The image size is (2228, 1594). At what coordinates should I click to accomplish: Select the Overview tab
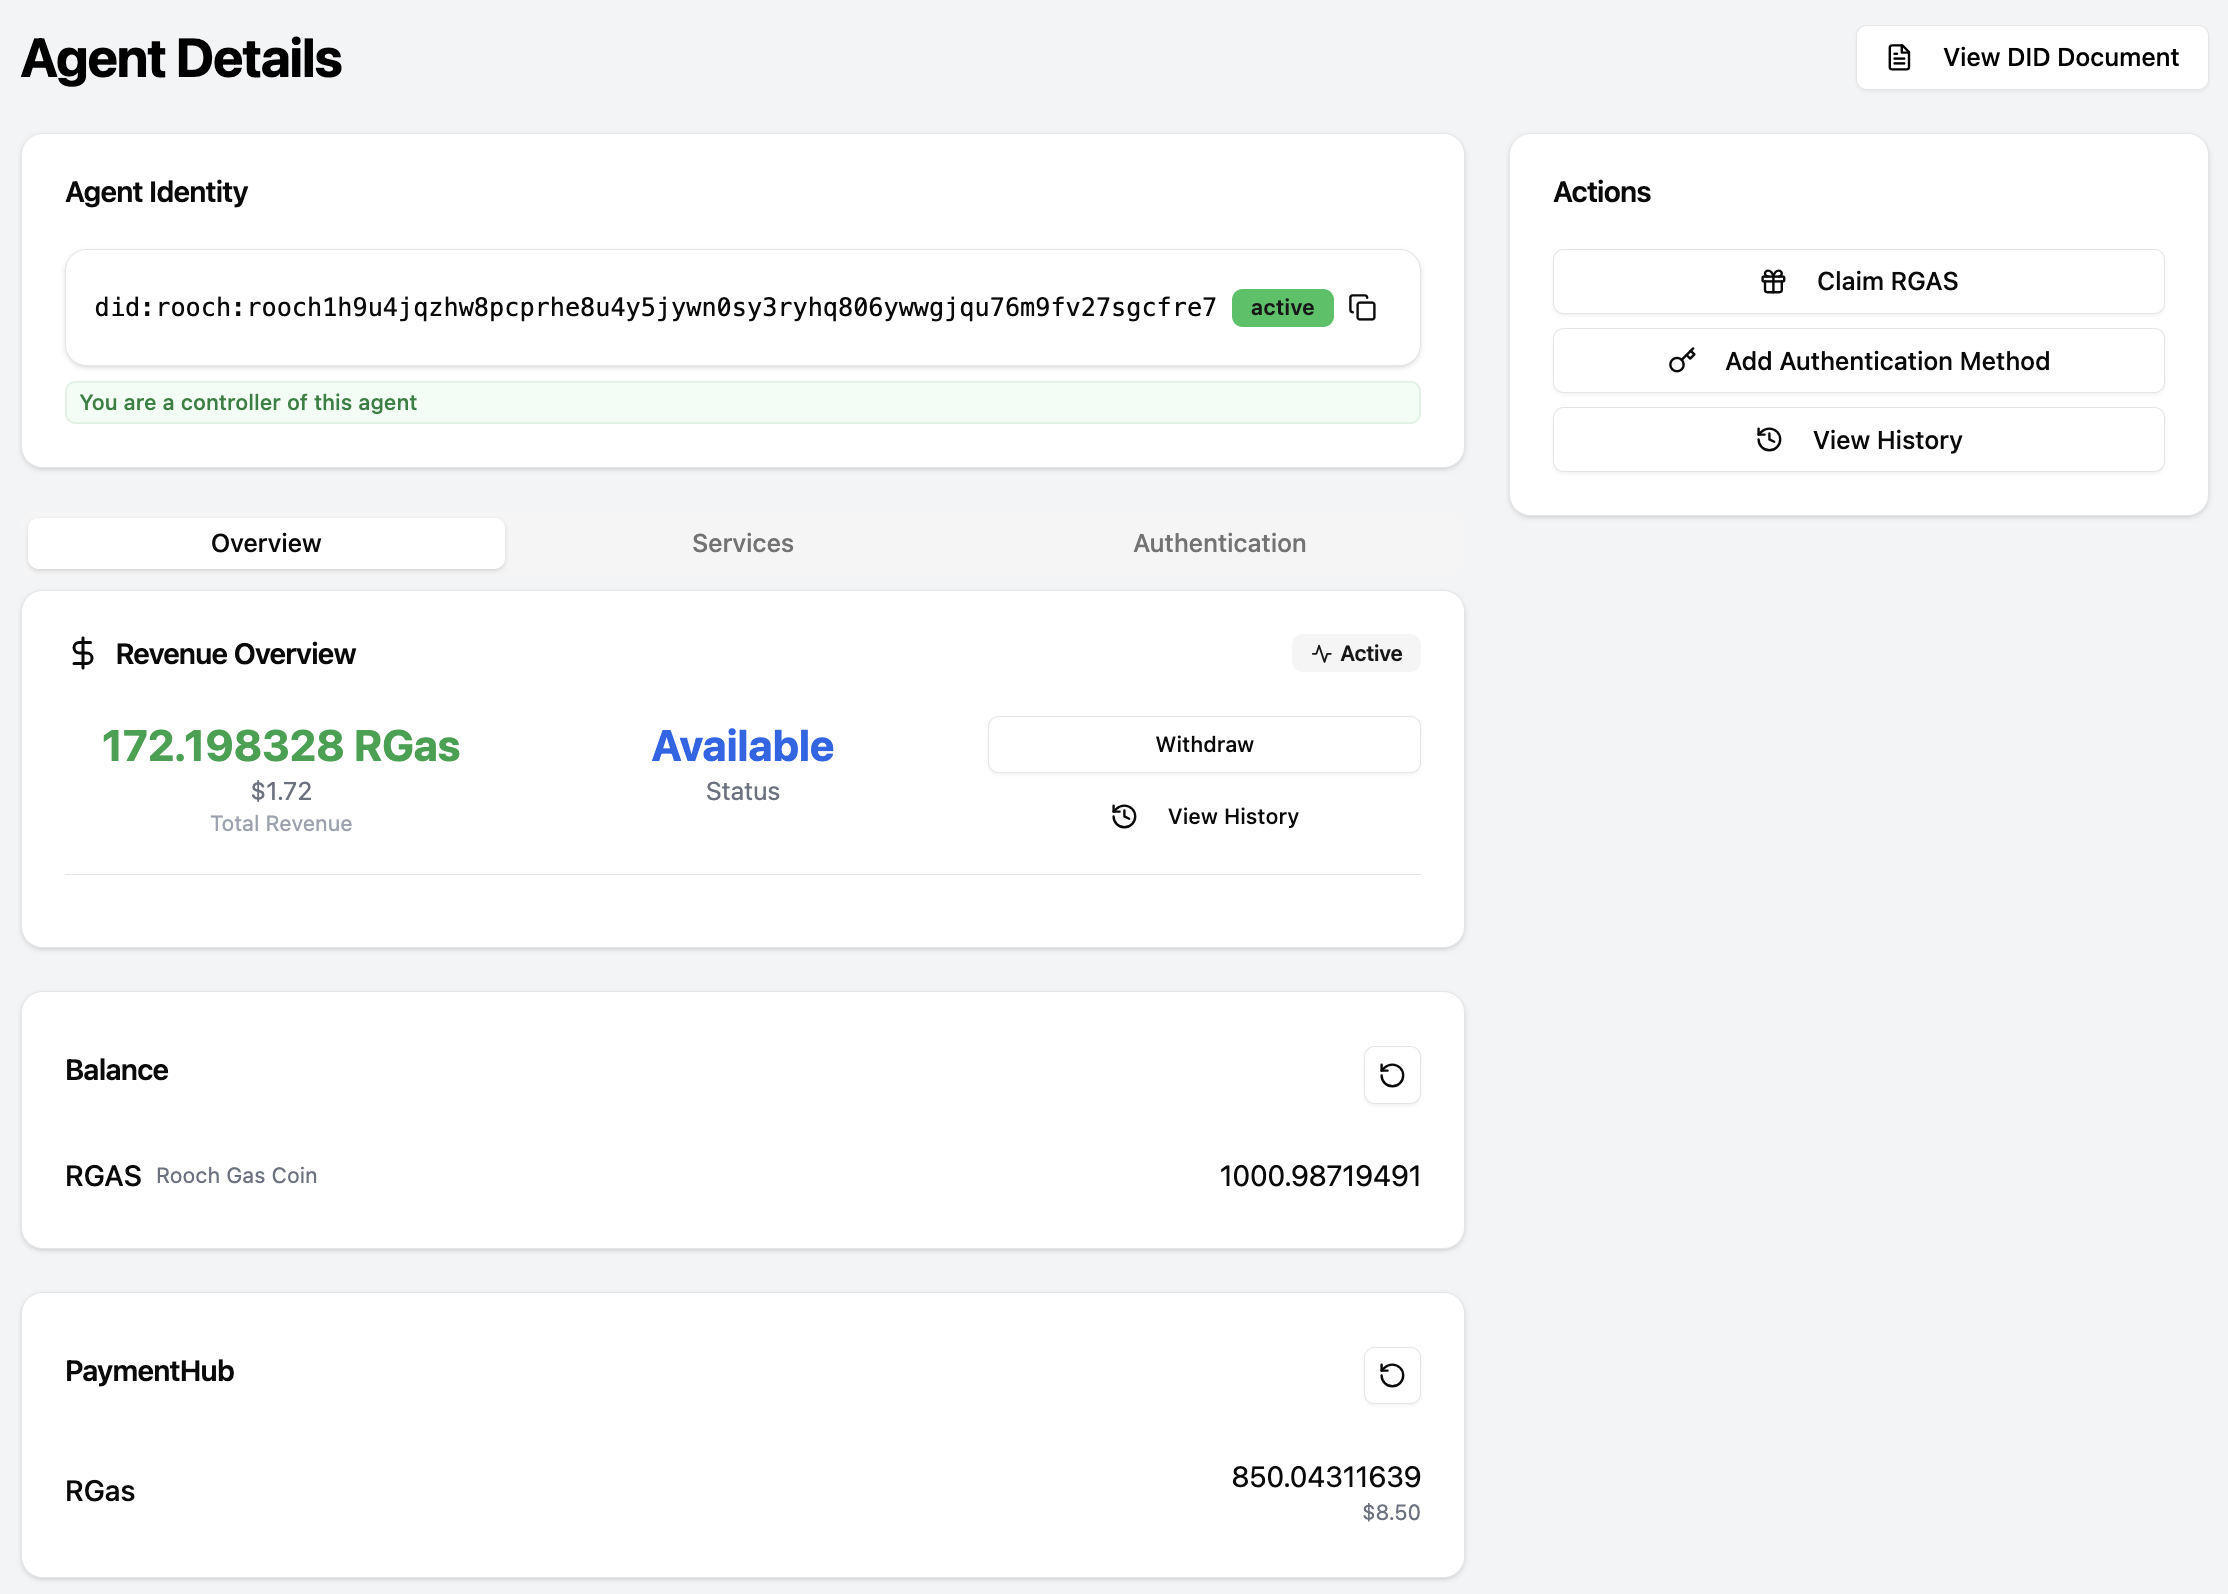click(x=266, y=543)
